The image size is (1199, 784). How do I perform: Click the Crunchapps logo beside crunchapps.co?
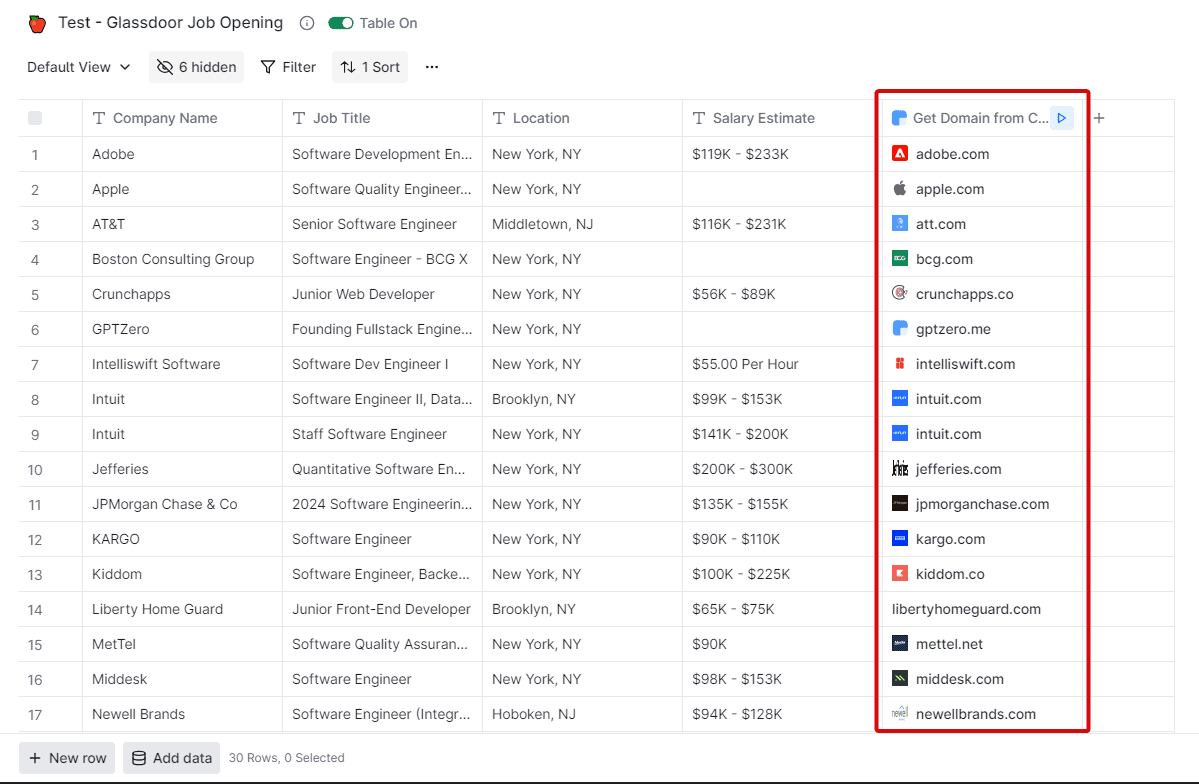(x=900, y=294)
